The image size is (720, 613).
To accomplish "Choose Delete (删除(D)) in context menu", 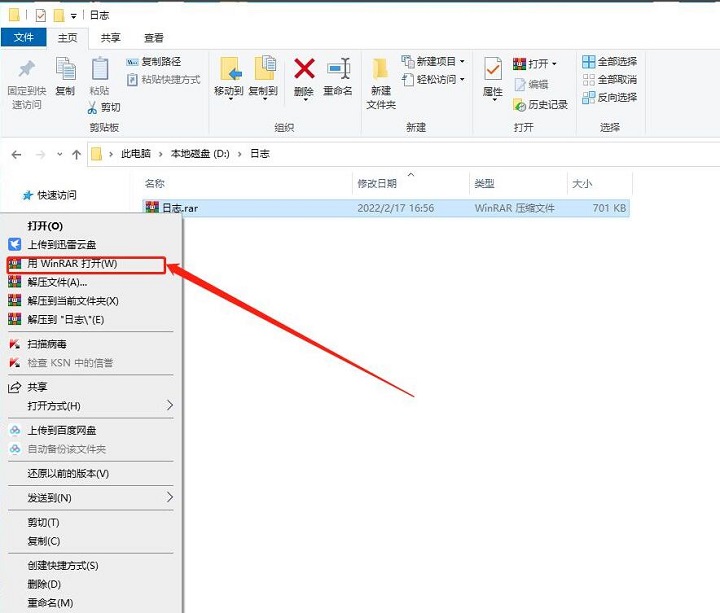I will [x=91, y=584].
